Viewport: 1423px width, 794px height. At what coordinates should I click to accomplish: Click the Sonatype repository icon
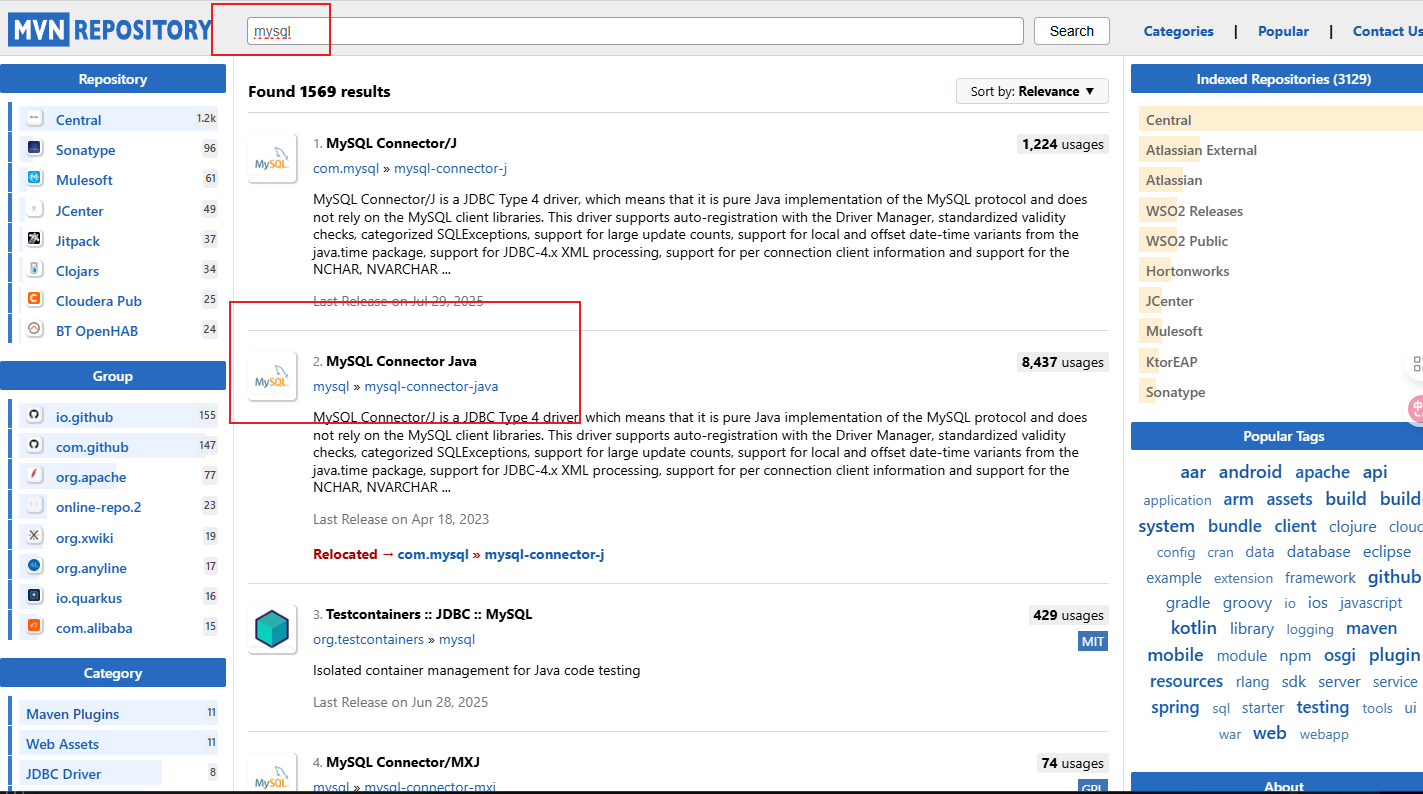point(34,149)
